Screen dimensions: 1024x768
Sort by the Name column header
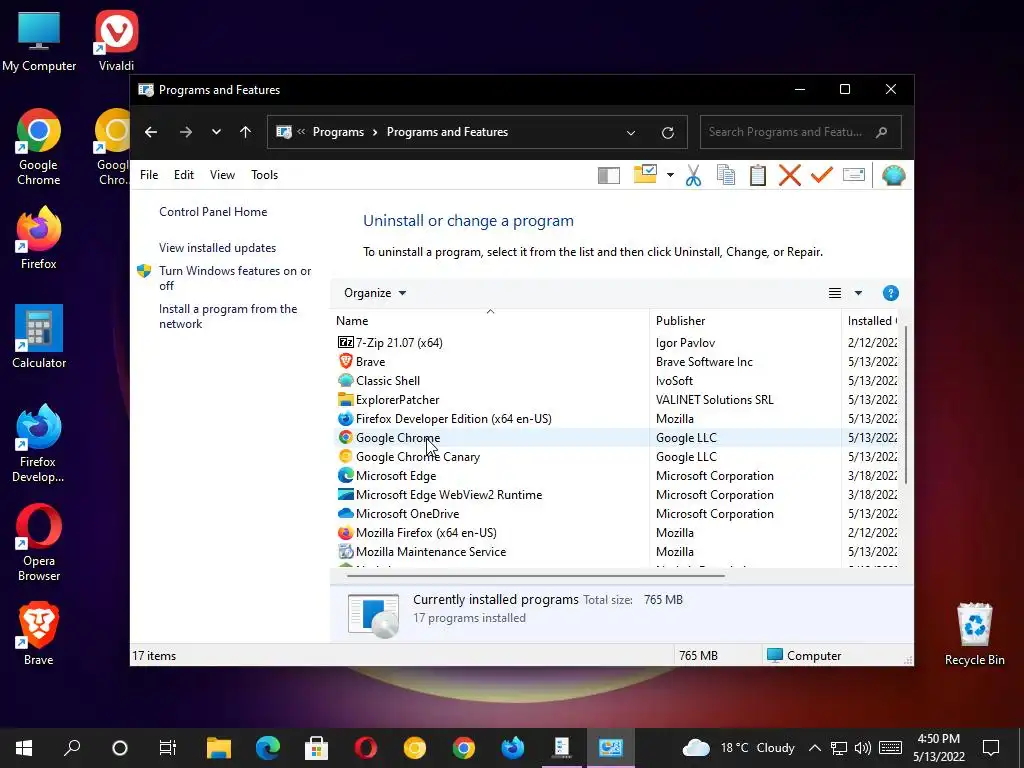tap(490, 321)
